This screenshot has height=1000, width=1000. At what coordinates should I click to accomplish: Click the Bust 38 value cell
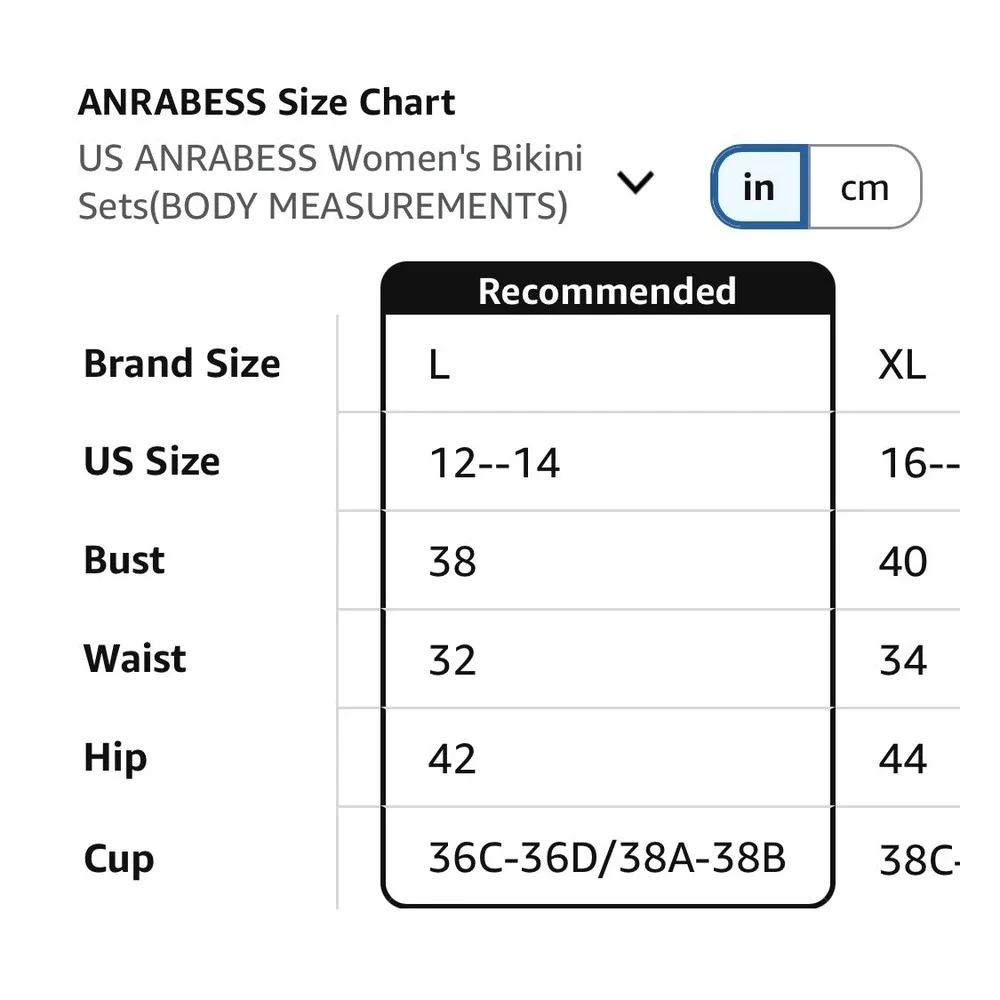pyautogui.click(x=607, y=561)
